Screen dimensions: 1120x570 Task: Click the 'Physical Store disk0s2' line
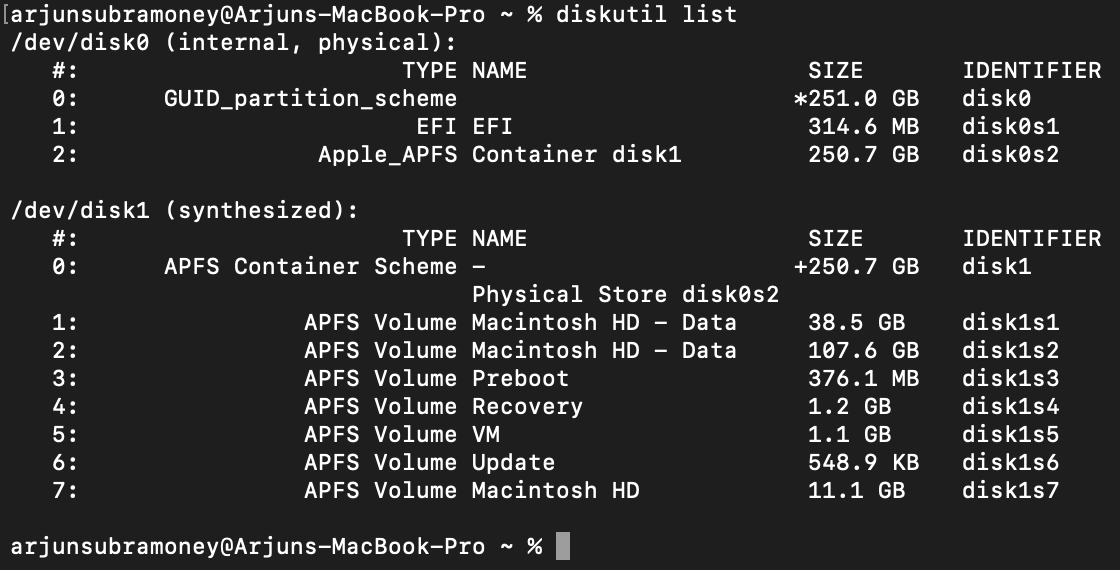(x=625, y=295)
